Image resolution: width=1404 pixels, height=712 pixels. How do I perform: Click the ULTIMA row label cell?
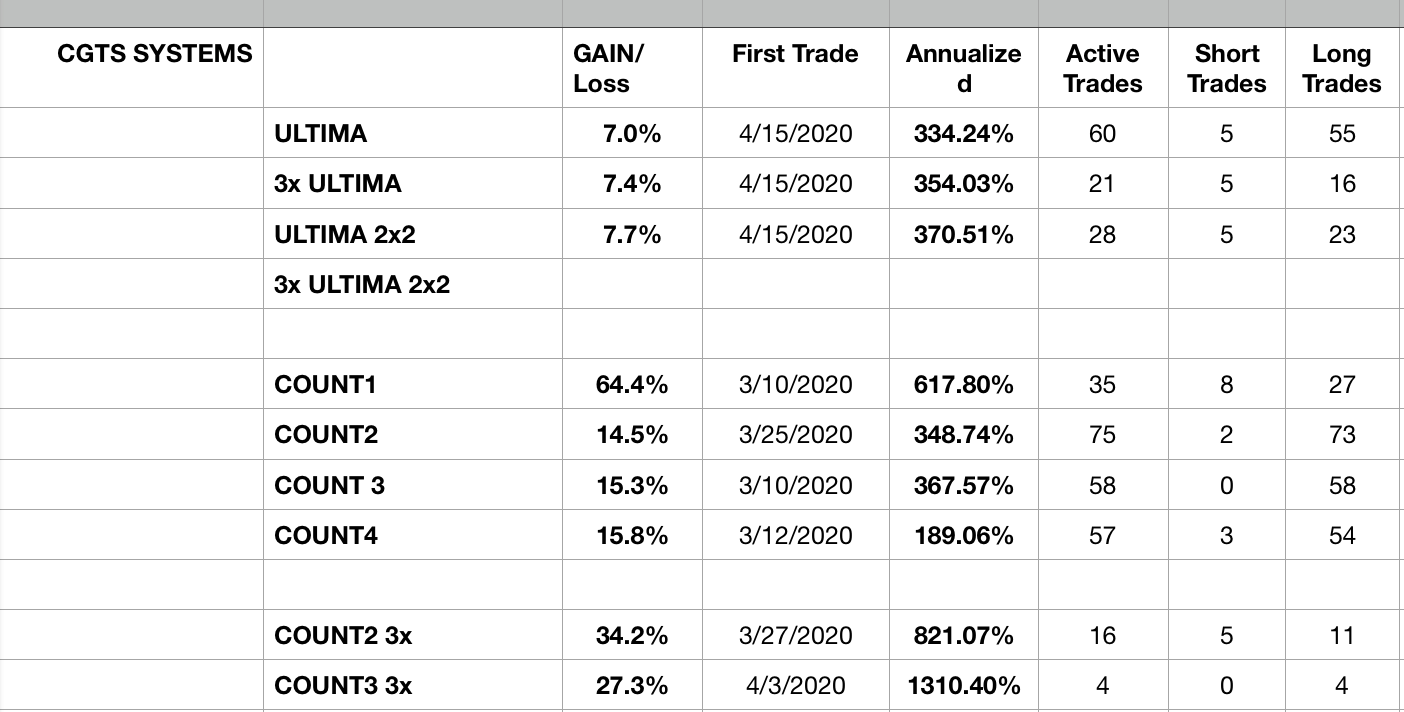pos(321,133)
